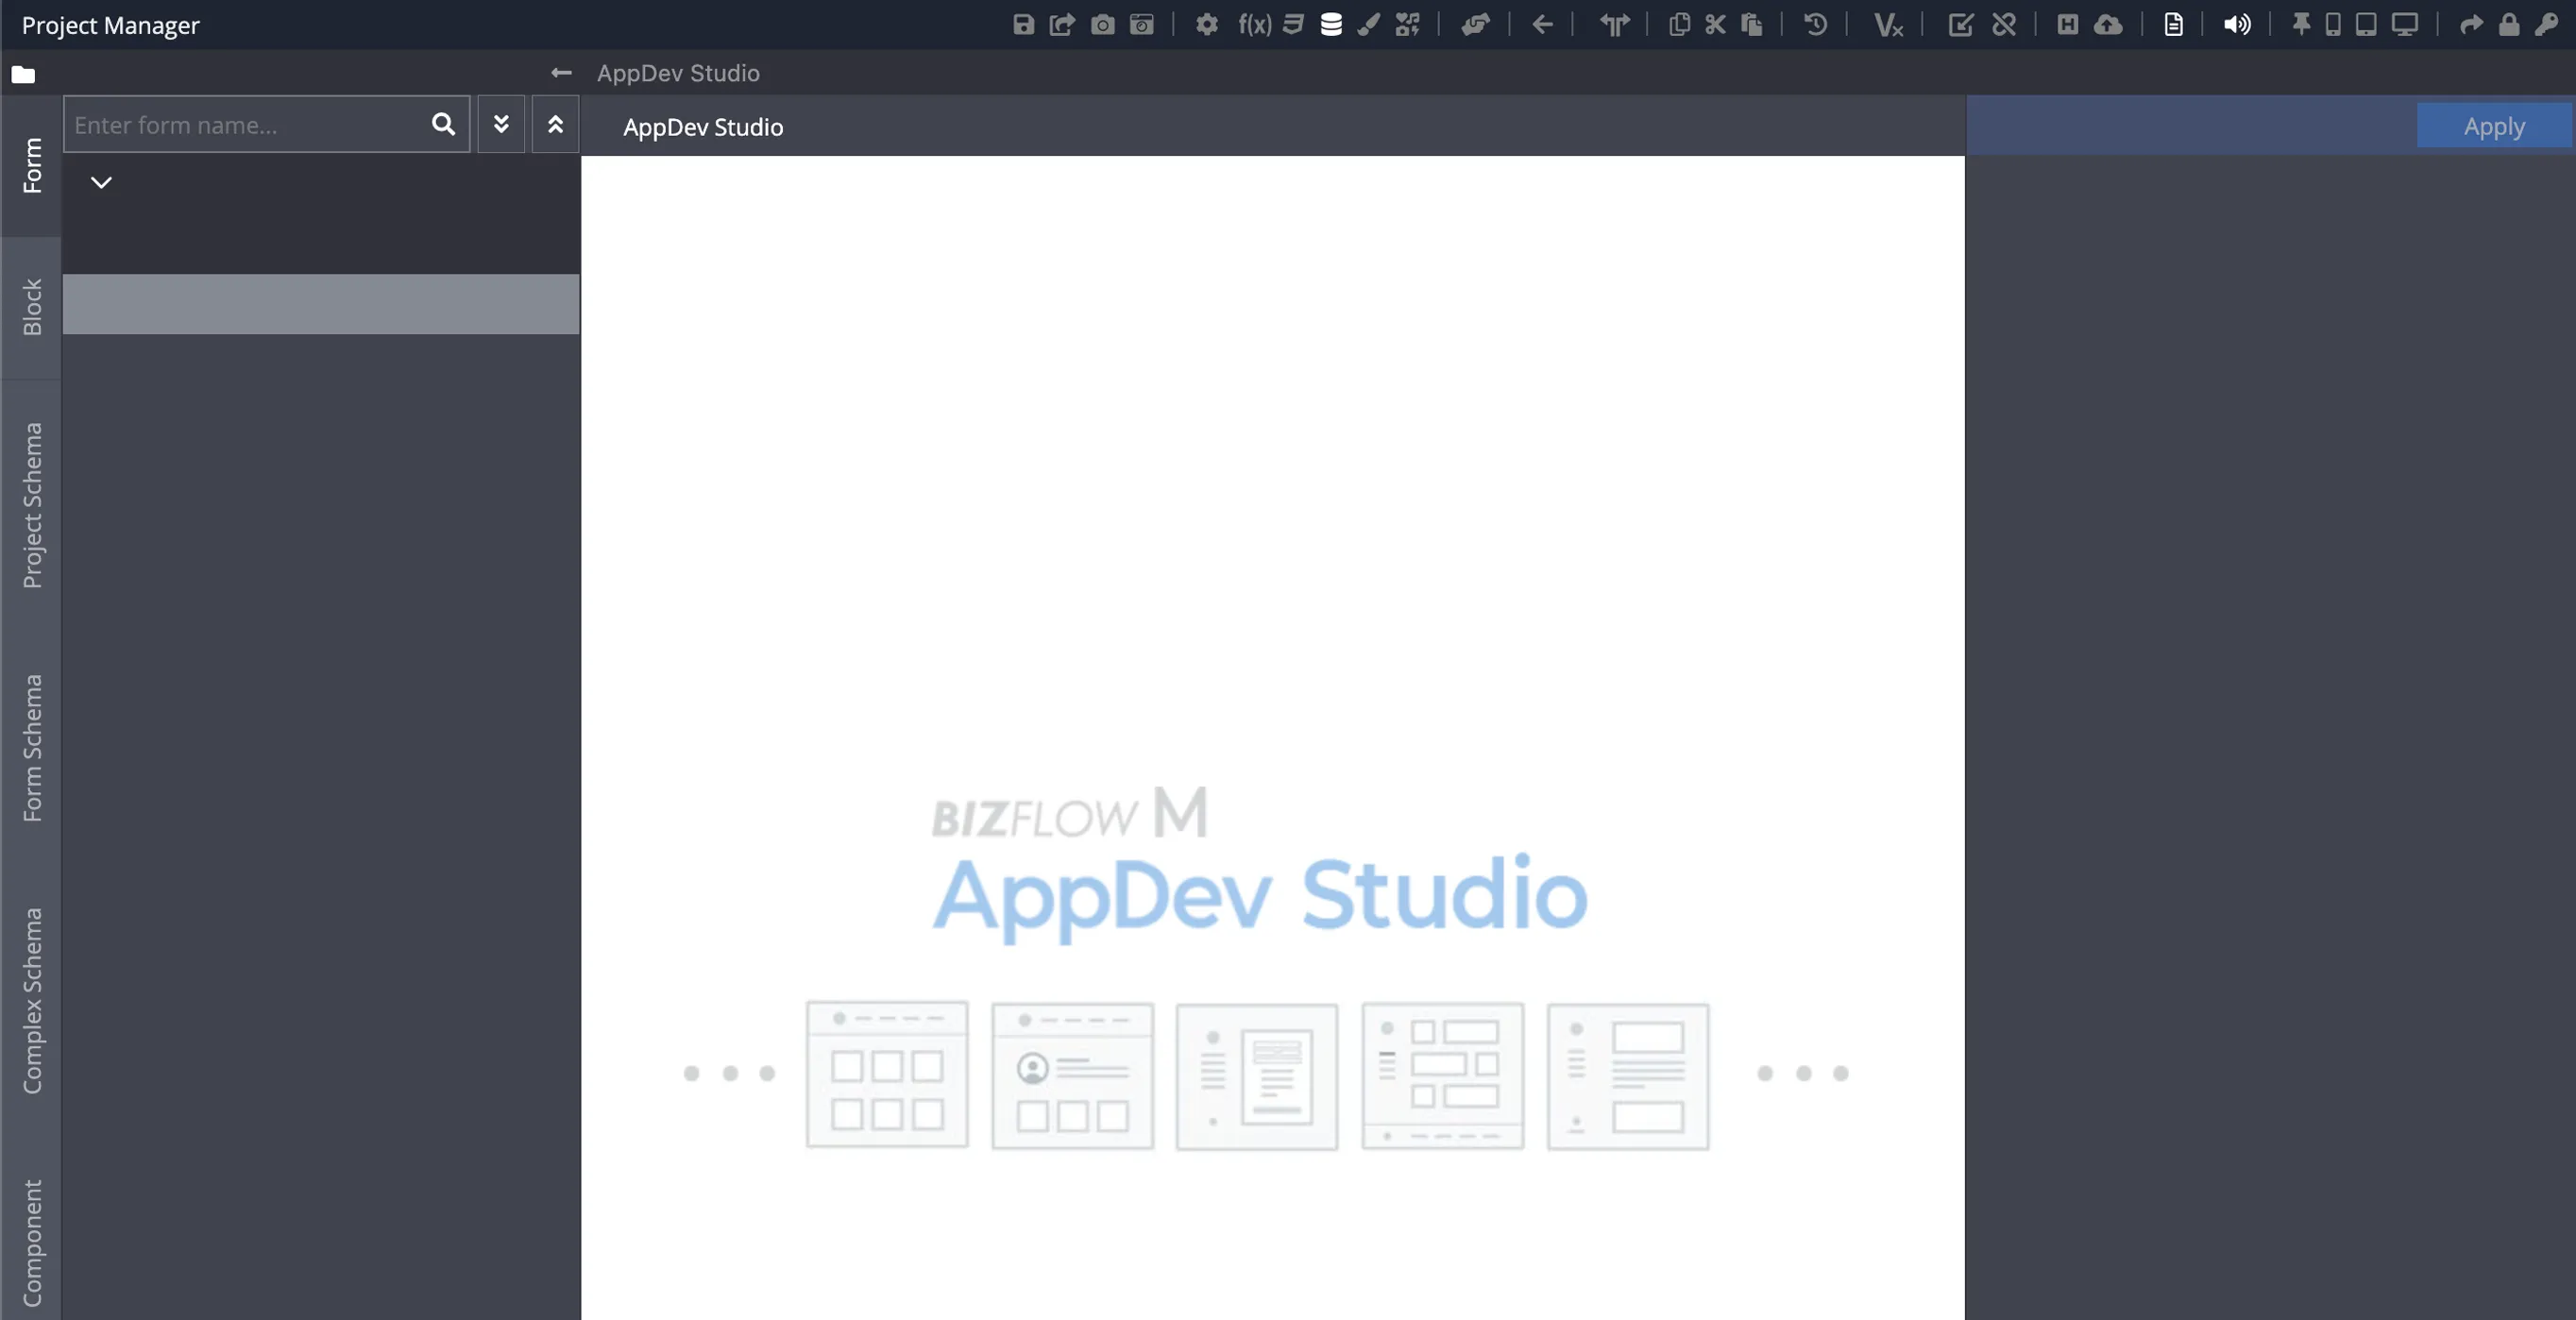
Task: Click the AppDev Studio canvas header tab
Action: [x=703, y=127]
